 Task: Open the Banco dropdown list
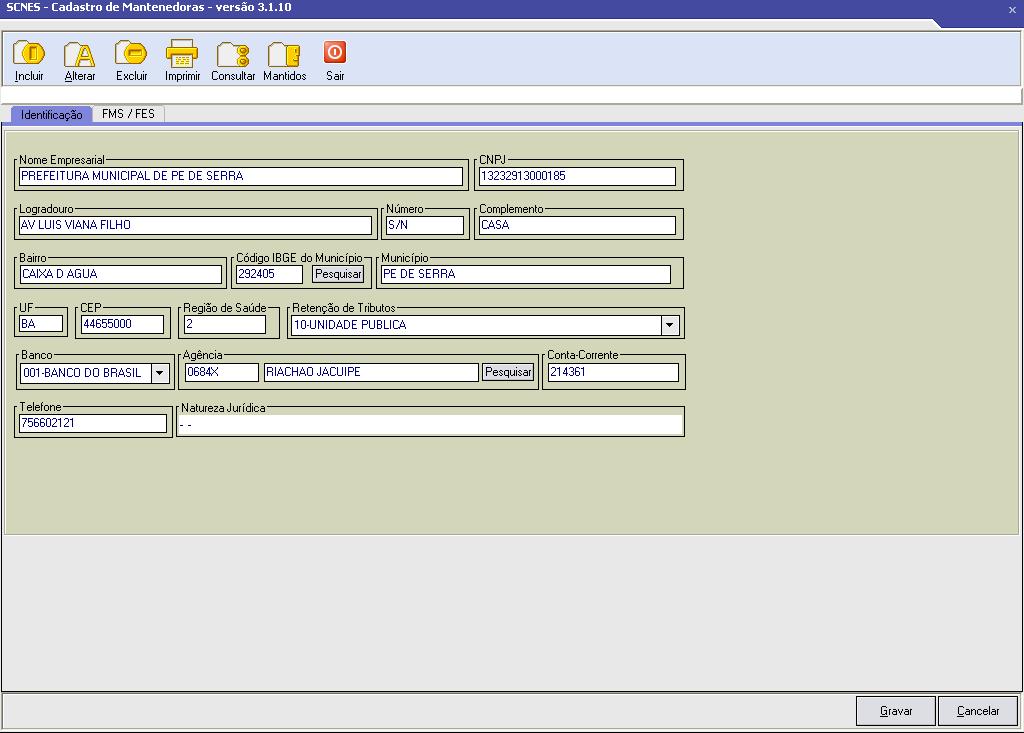(160, 373)
